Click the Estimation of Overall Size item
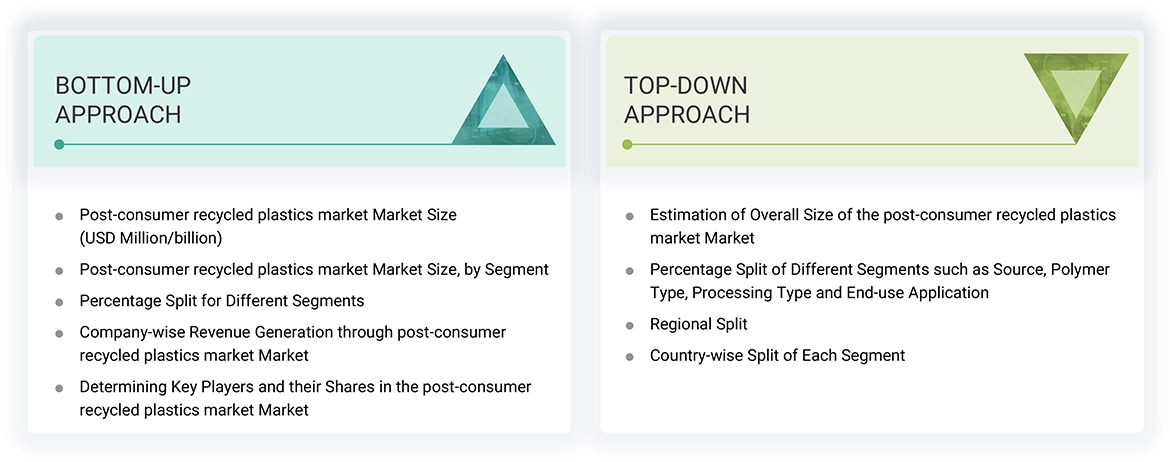Image resolution: width=1170 pixels, height=462 pixels. (x=882, y=227)
